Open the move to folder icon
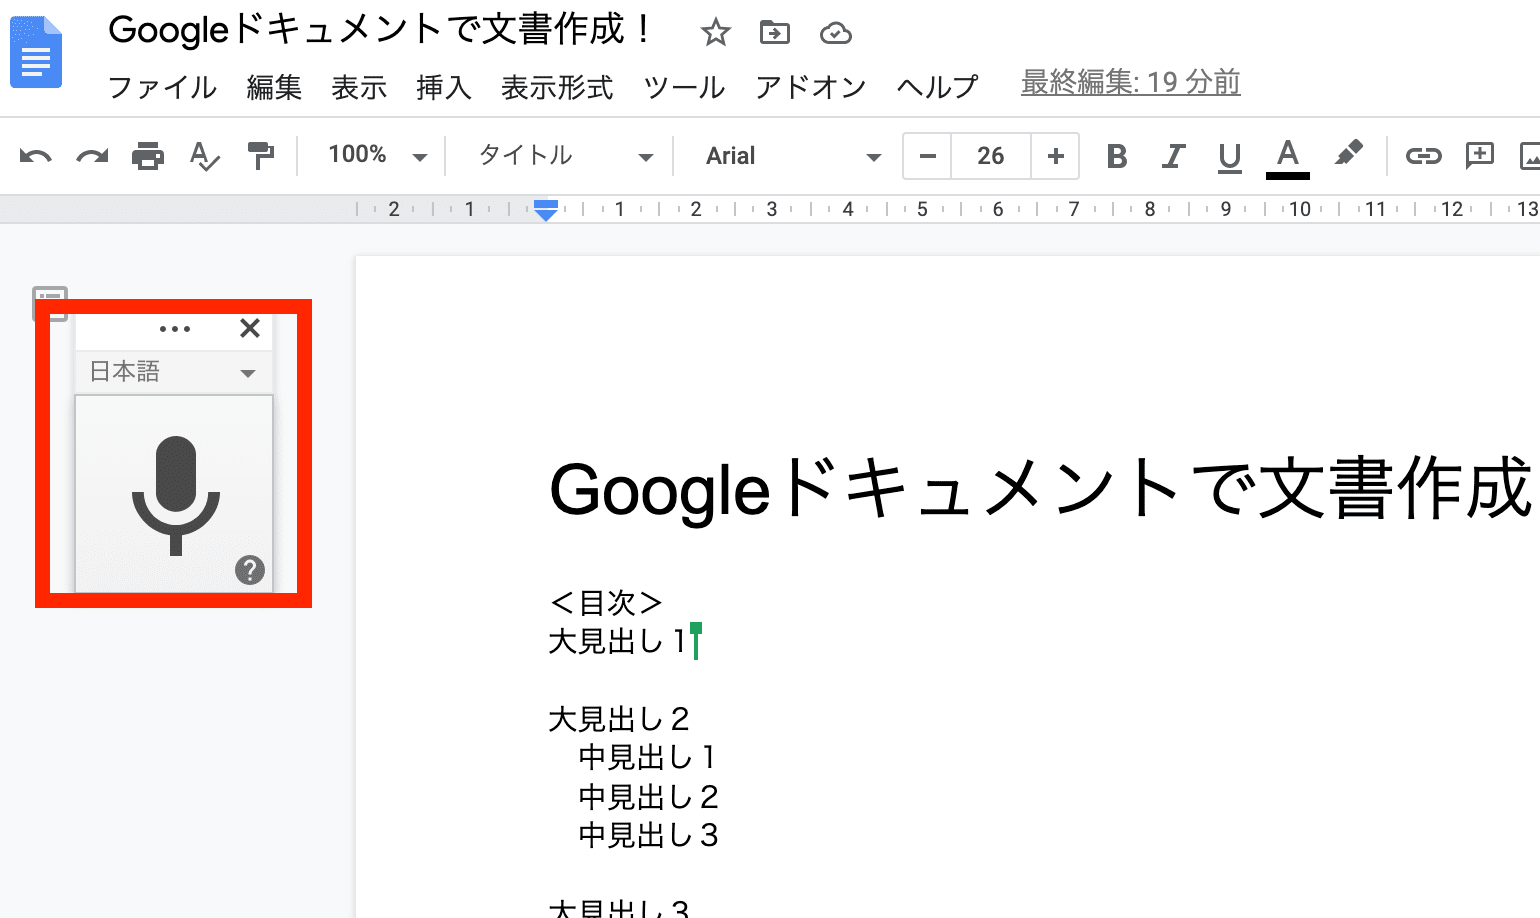The width and height of the screenshot is (1540, 918). [774, 33]
